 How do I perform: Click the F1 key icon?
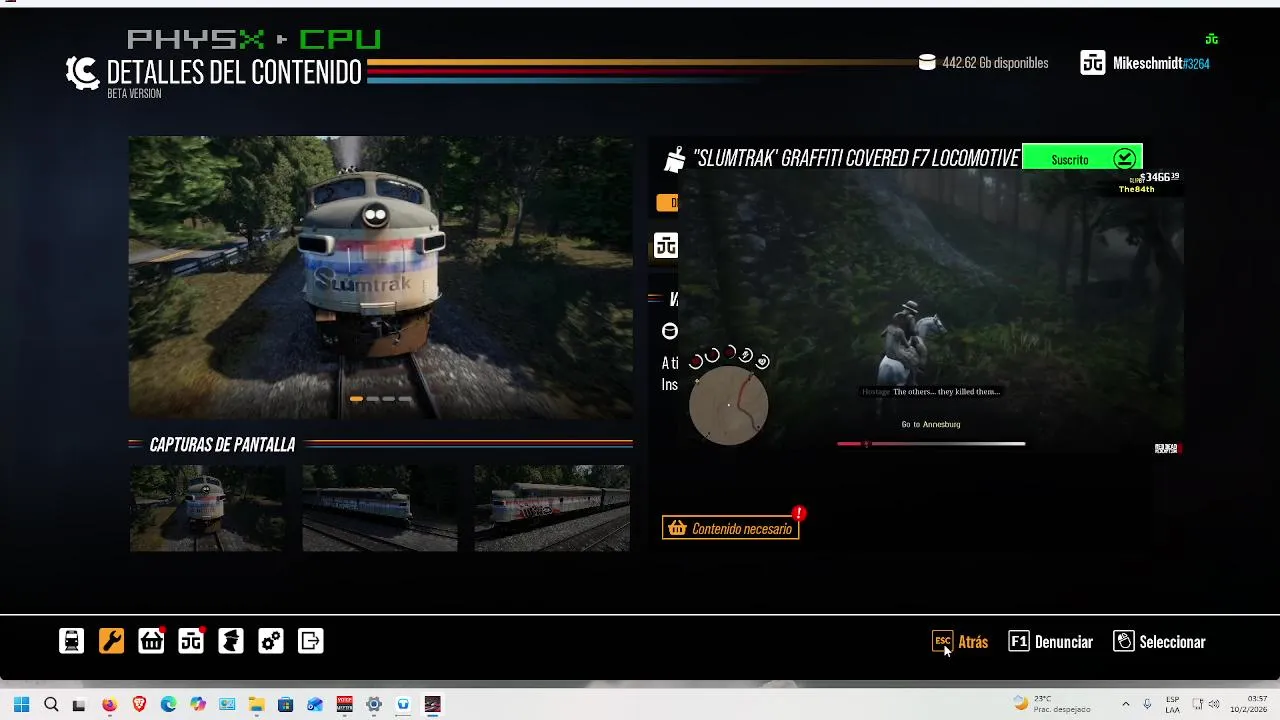click(x=1019, y=641)
